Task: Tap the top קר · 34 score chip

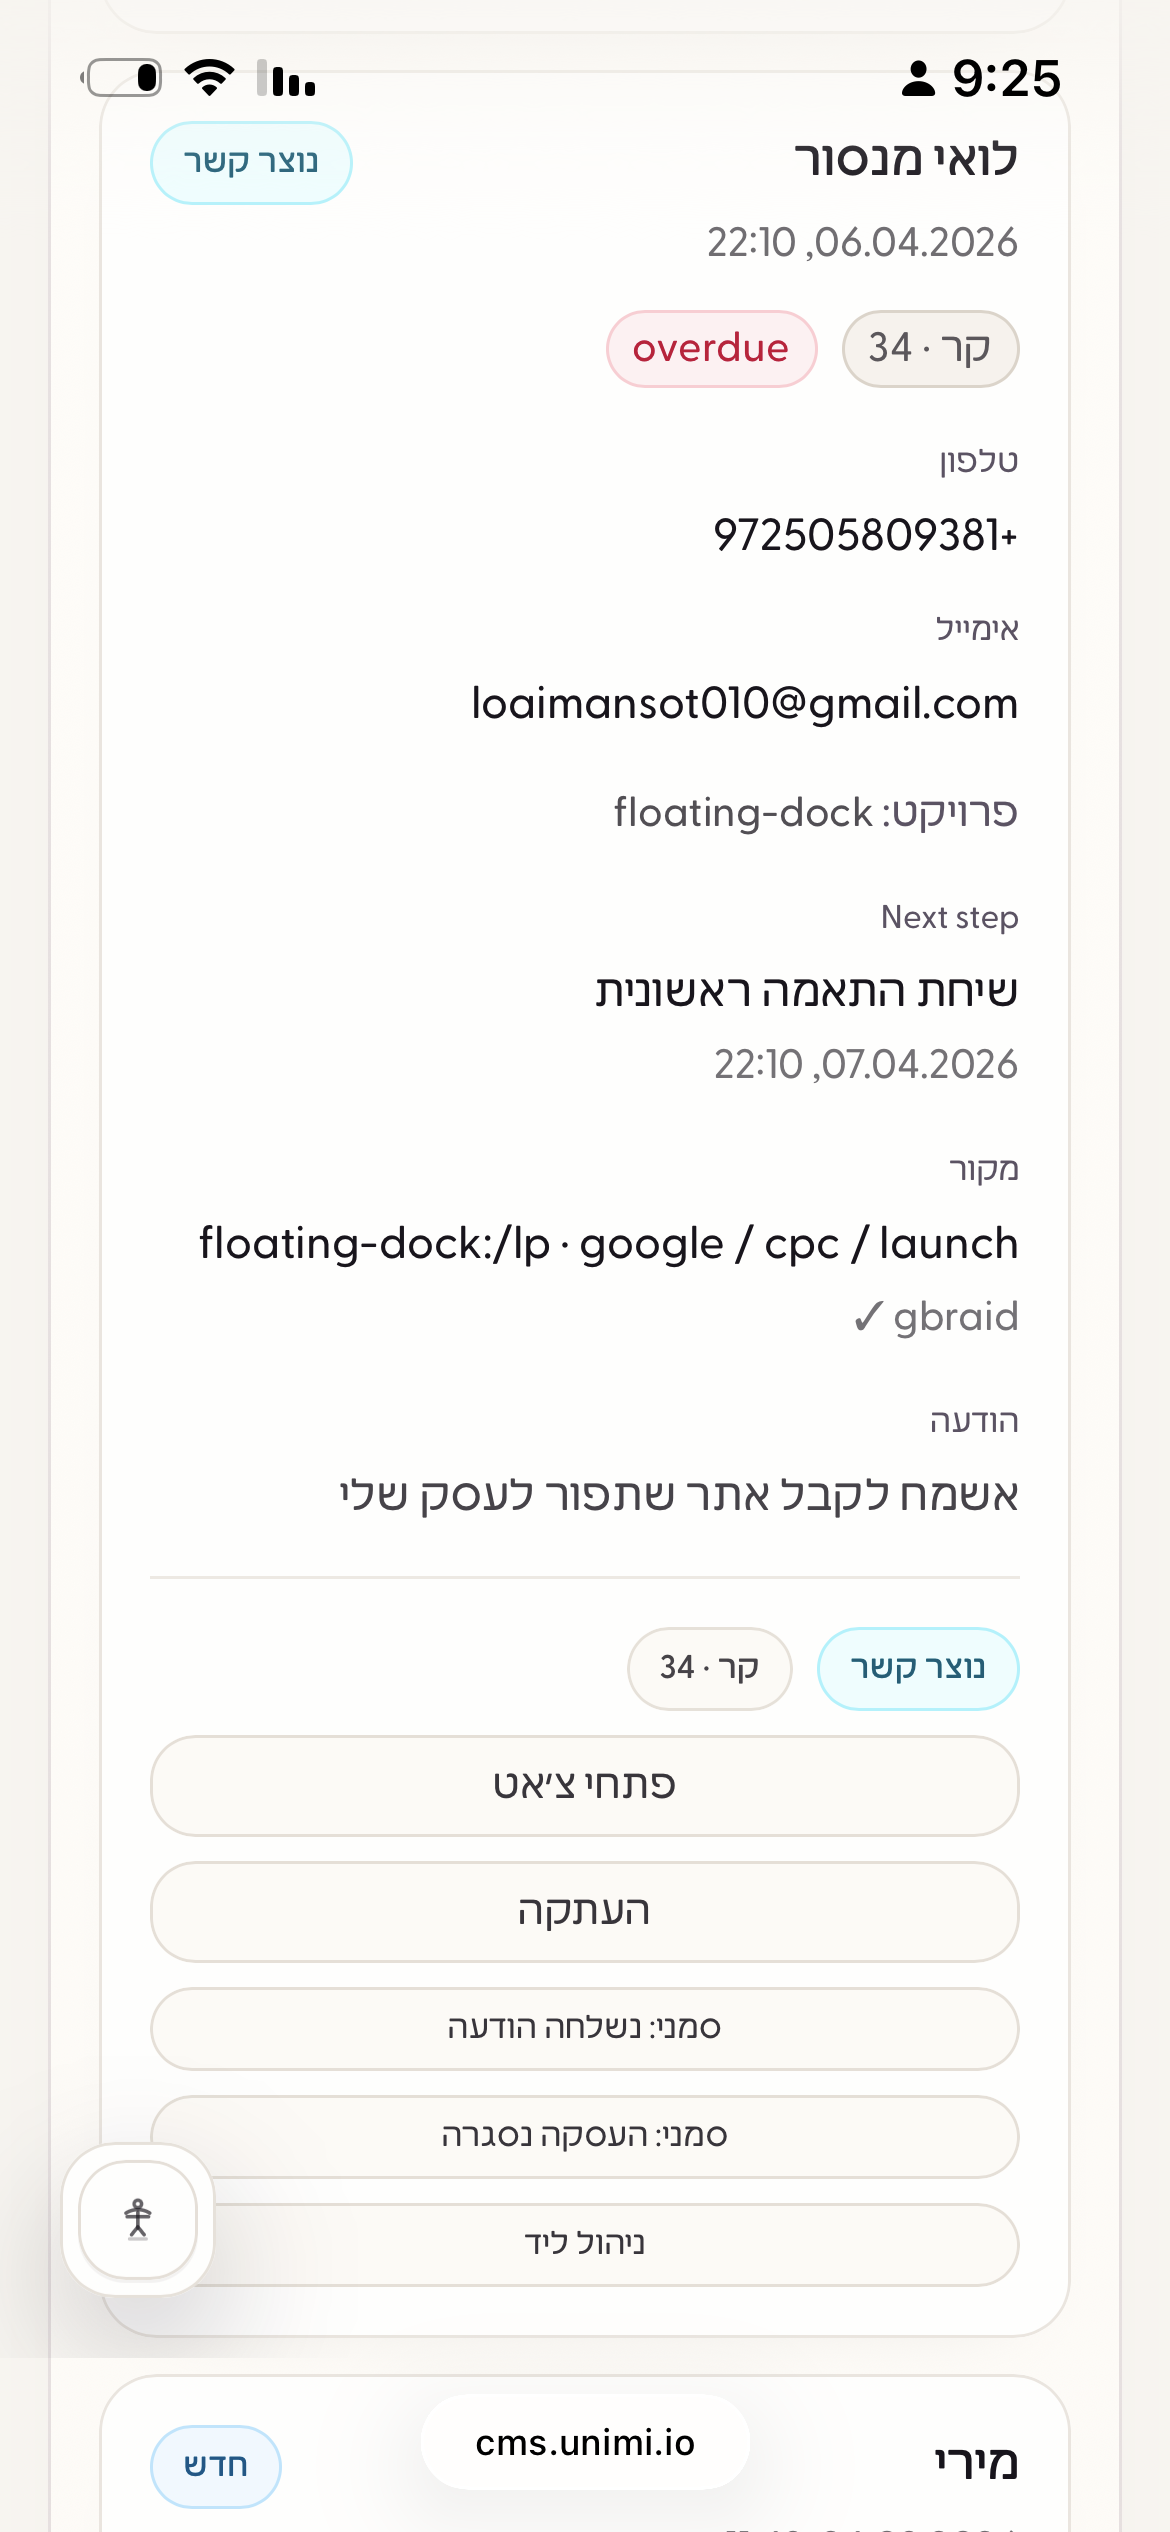Action: pos(929,348)
